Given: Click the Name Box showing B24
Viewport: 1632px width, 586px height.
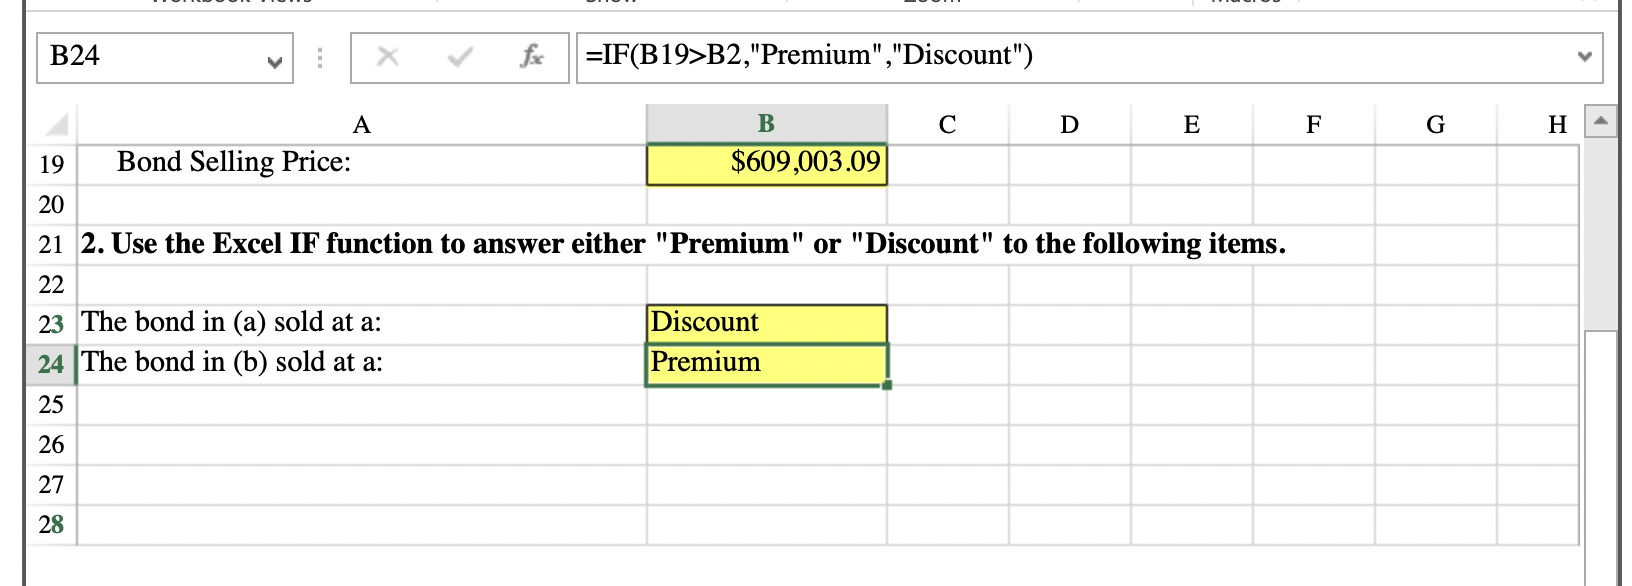Looking at the screenshot, I should (150, 57).
